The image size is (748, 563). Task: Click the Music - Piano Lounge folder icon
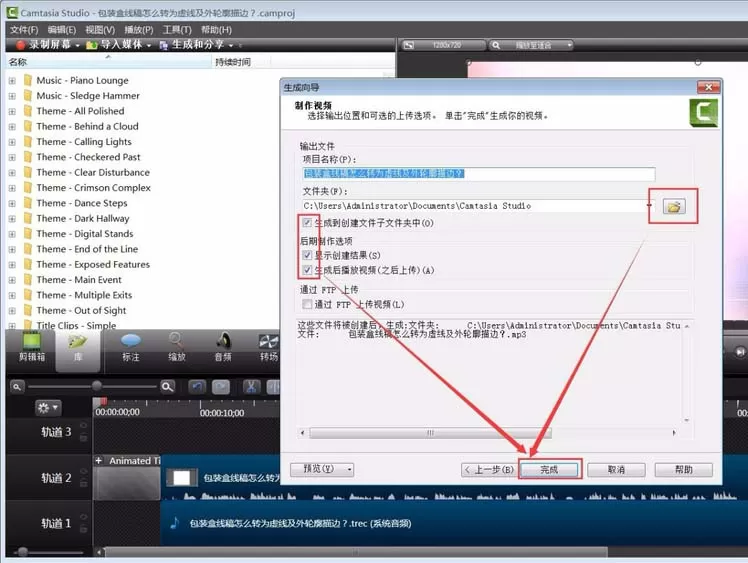click(28, 80)
